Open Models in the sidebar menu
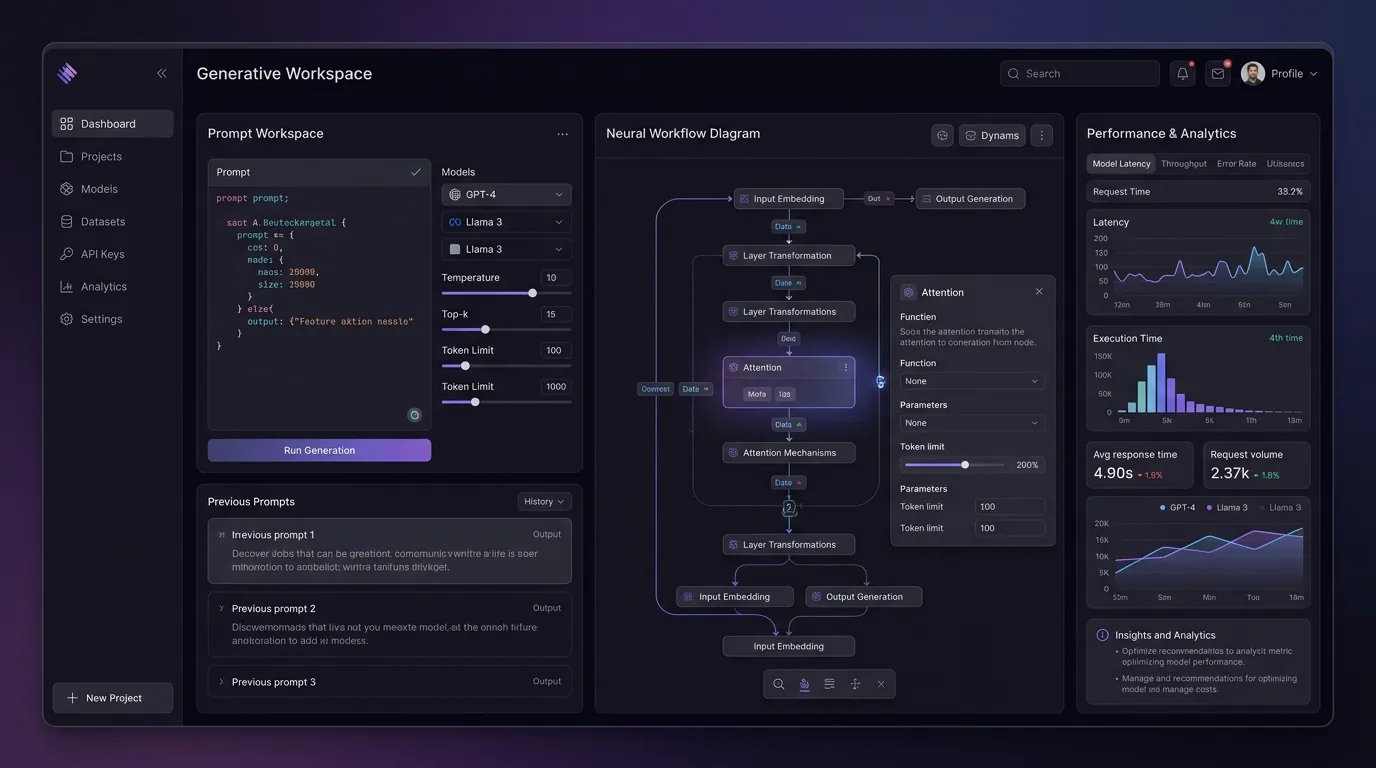The image size is (1376, 768). (x=112, y=189)
